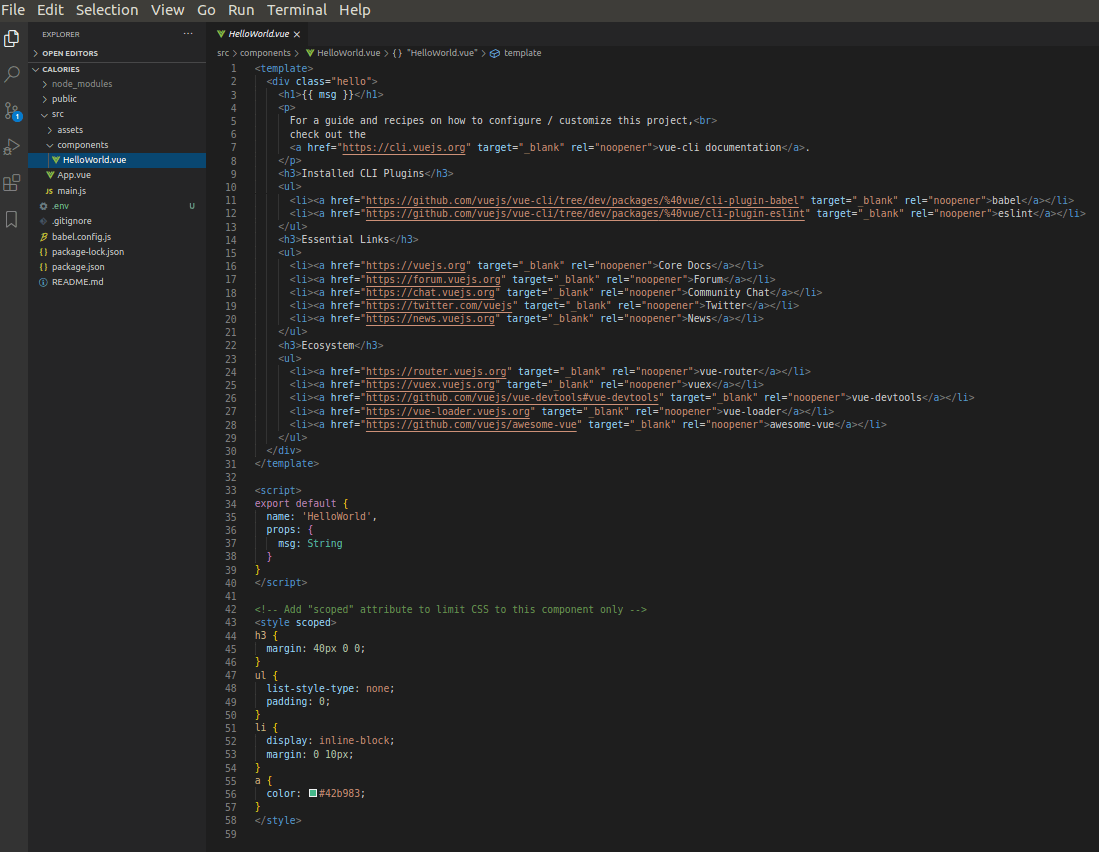
Task: Collapse the src folder
Action: (x=46, y=114)
